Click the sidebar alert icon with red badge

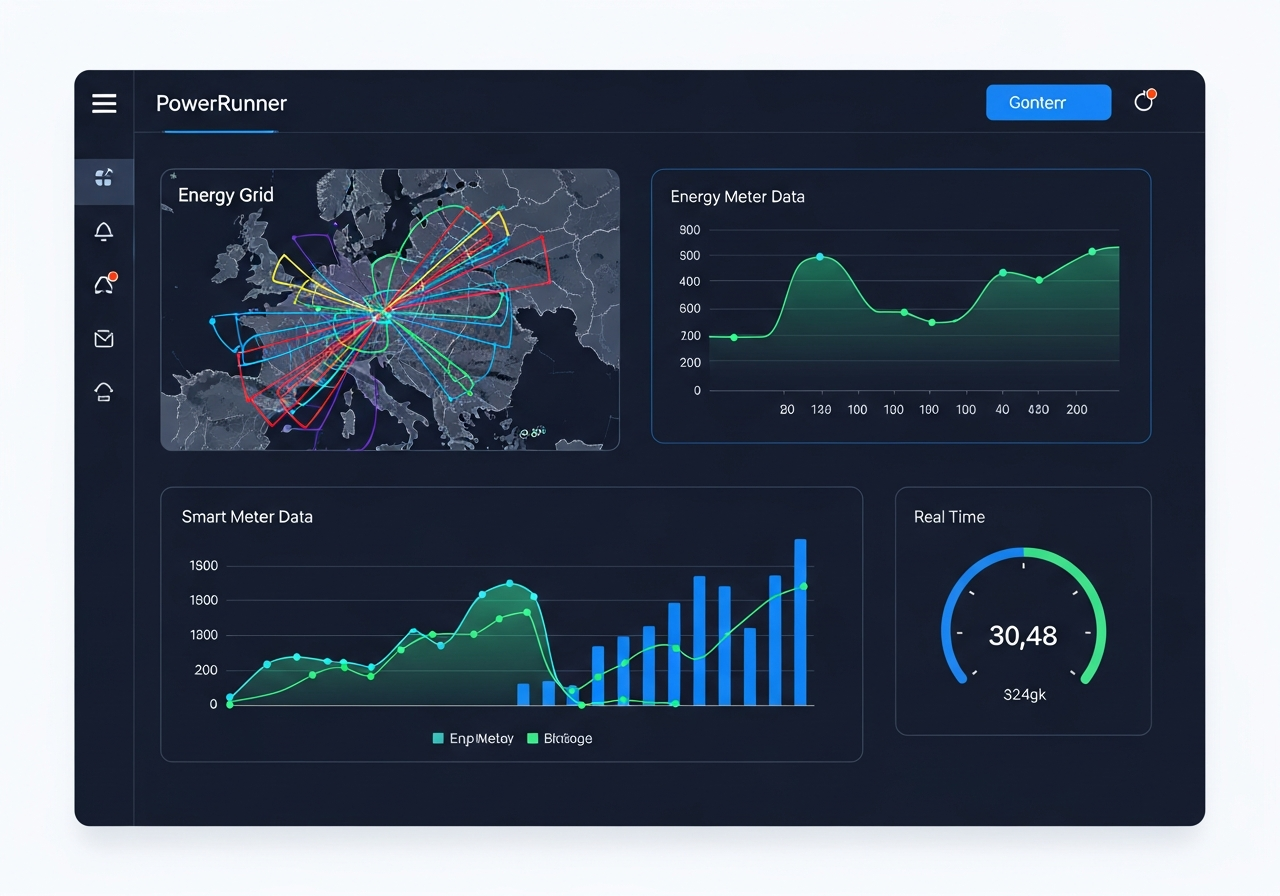point(104,285)
